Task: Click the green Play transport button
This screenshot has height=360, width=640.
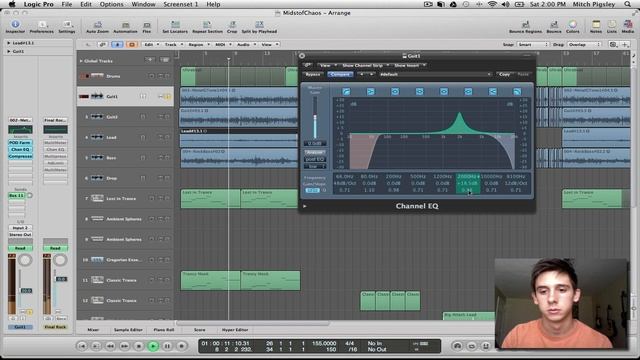Action: tap(153, 346)
